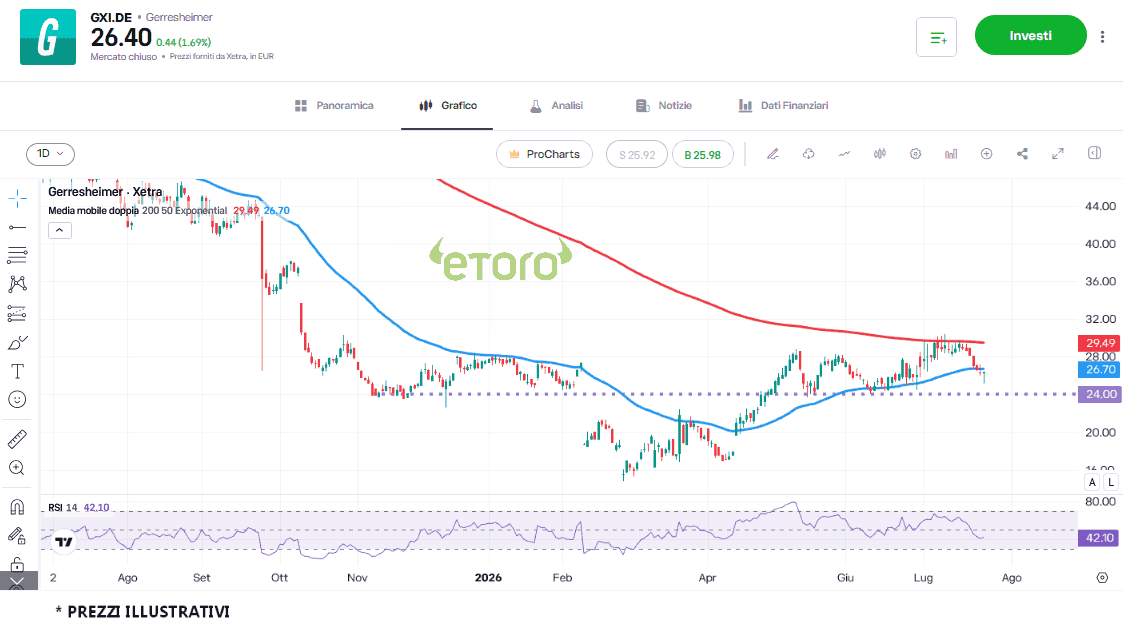
Task: Open chart settings gear icon
Action: click(915, 154)
